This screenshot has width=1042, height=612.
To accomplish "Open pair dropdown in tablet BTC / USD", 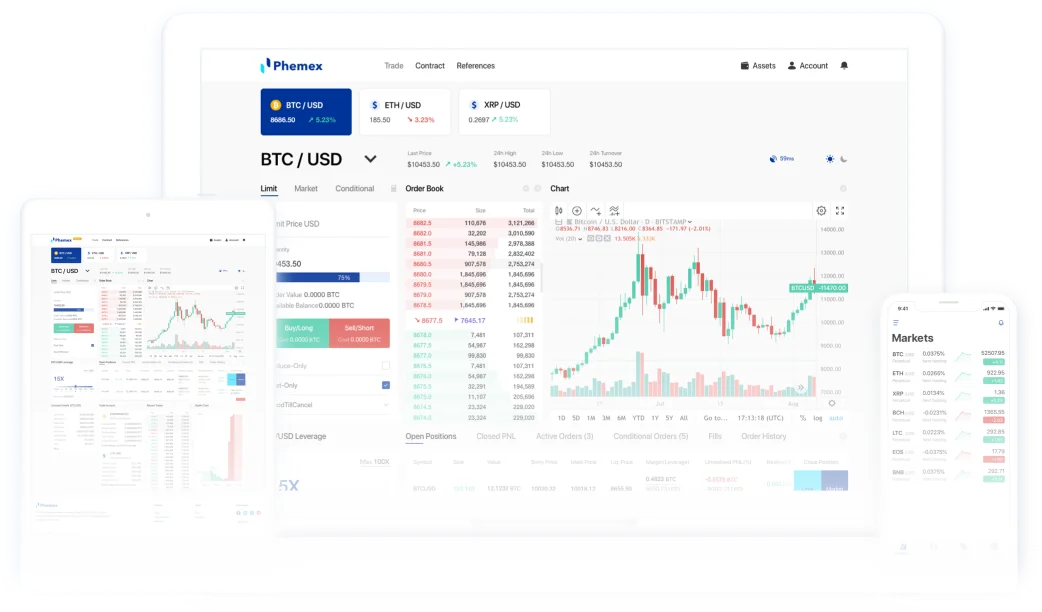I will click(x=87, y=271).
